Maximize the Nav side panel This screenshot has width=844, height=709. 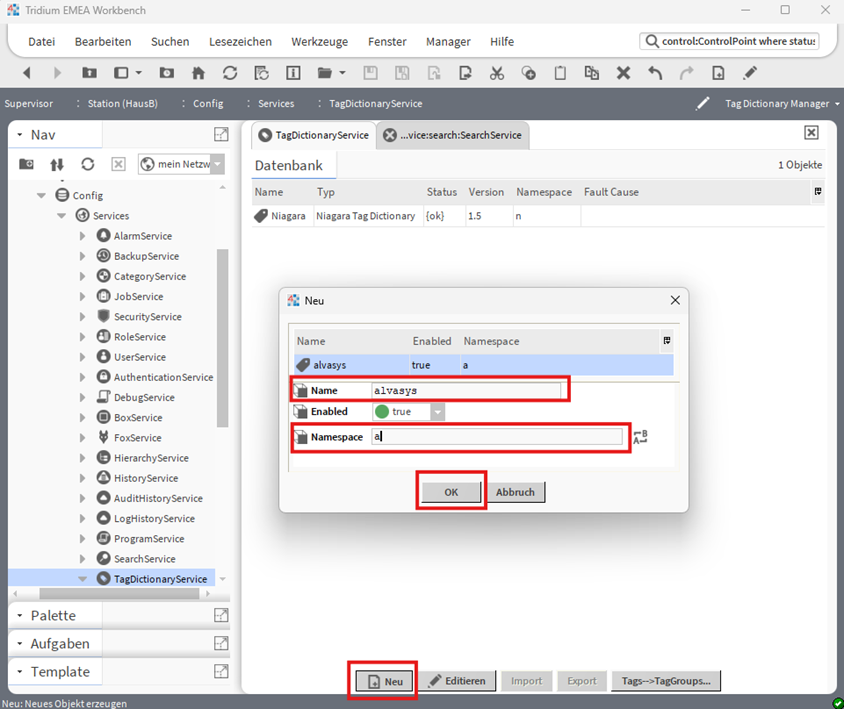click(221, 134)
